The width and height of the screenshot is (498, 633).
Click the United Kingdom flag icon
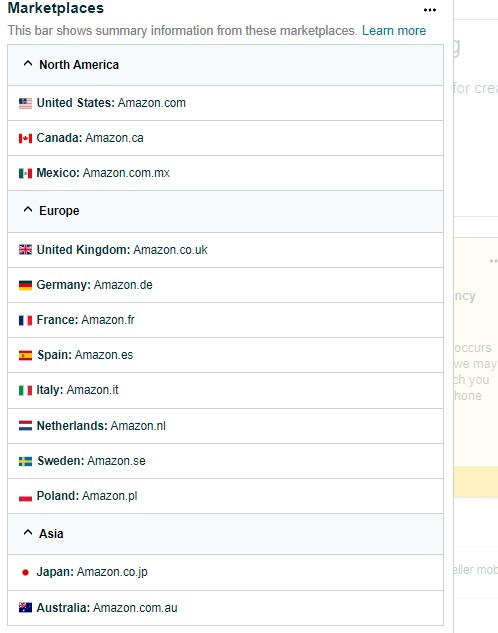pos(25,250)
